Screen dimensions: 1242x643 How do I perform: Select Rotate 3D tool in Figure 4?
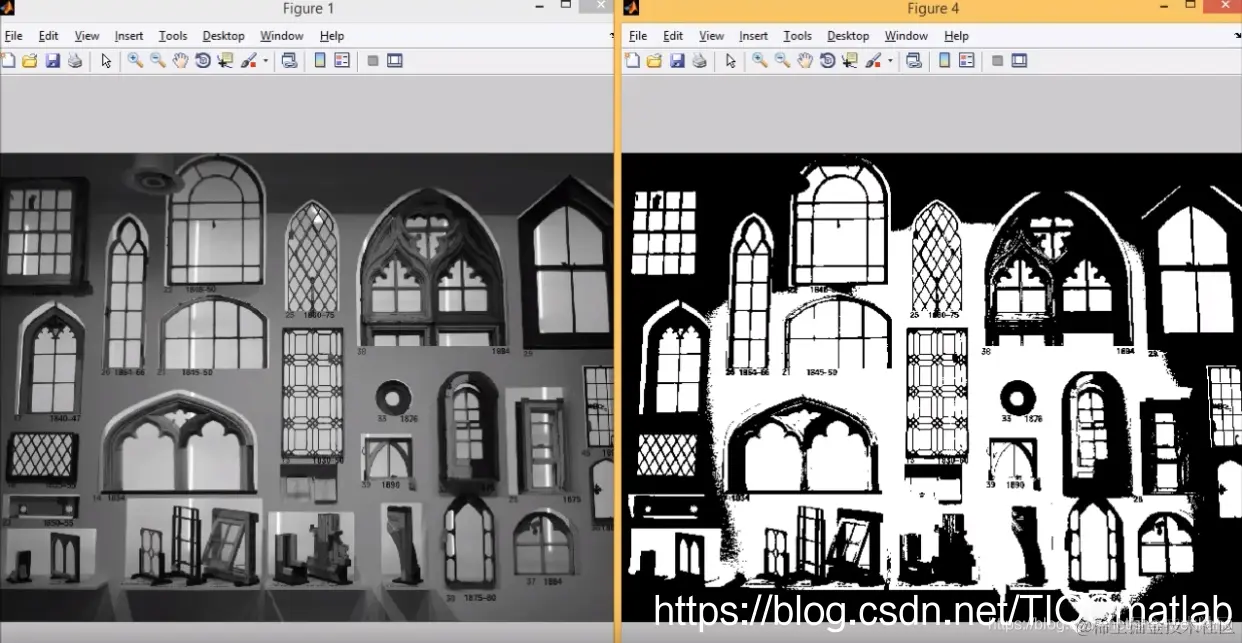827,61
